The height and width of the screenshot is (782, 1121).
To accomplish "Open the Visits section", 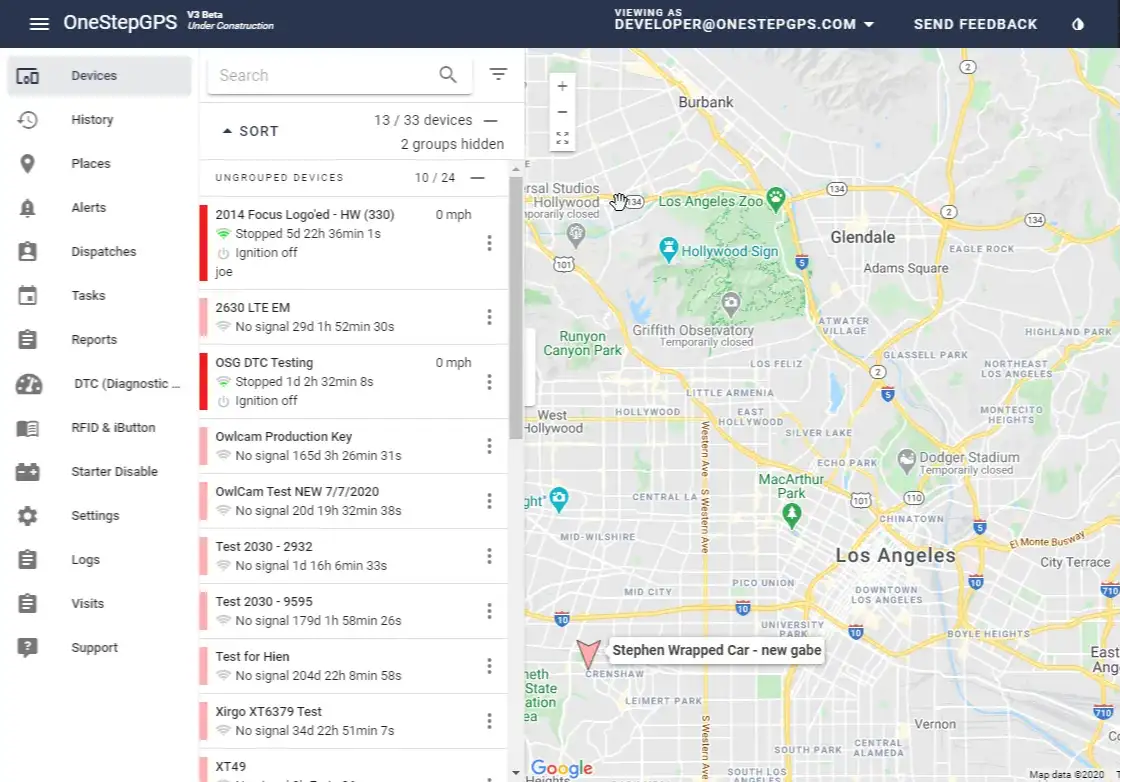I will pyautogui.click(x=88, y=603).
